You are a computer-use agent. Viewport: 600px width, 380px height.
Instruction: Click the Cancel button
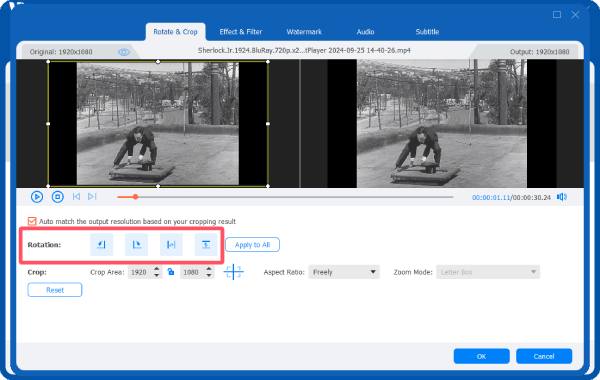tap(544, 356)
